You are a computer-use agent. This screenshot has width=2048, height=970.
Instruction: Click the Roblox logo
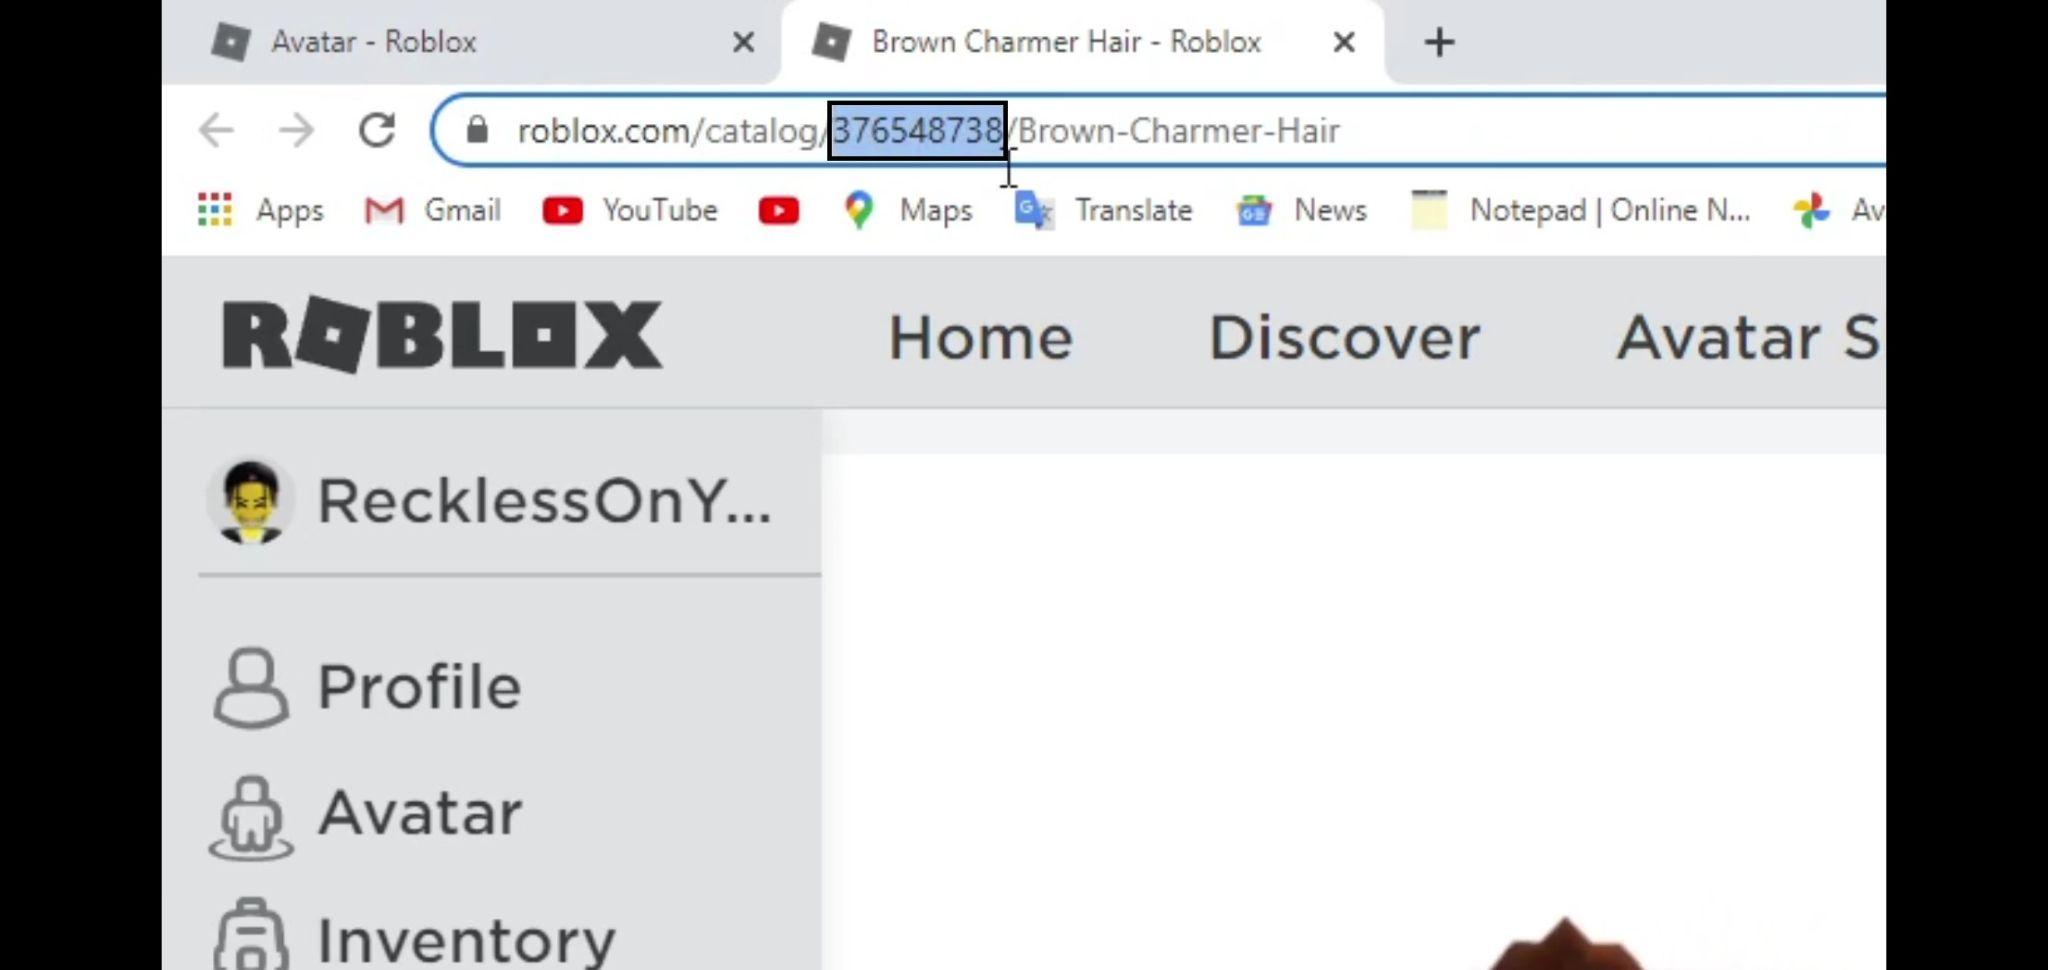(x=441, y=334)
